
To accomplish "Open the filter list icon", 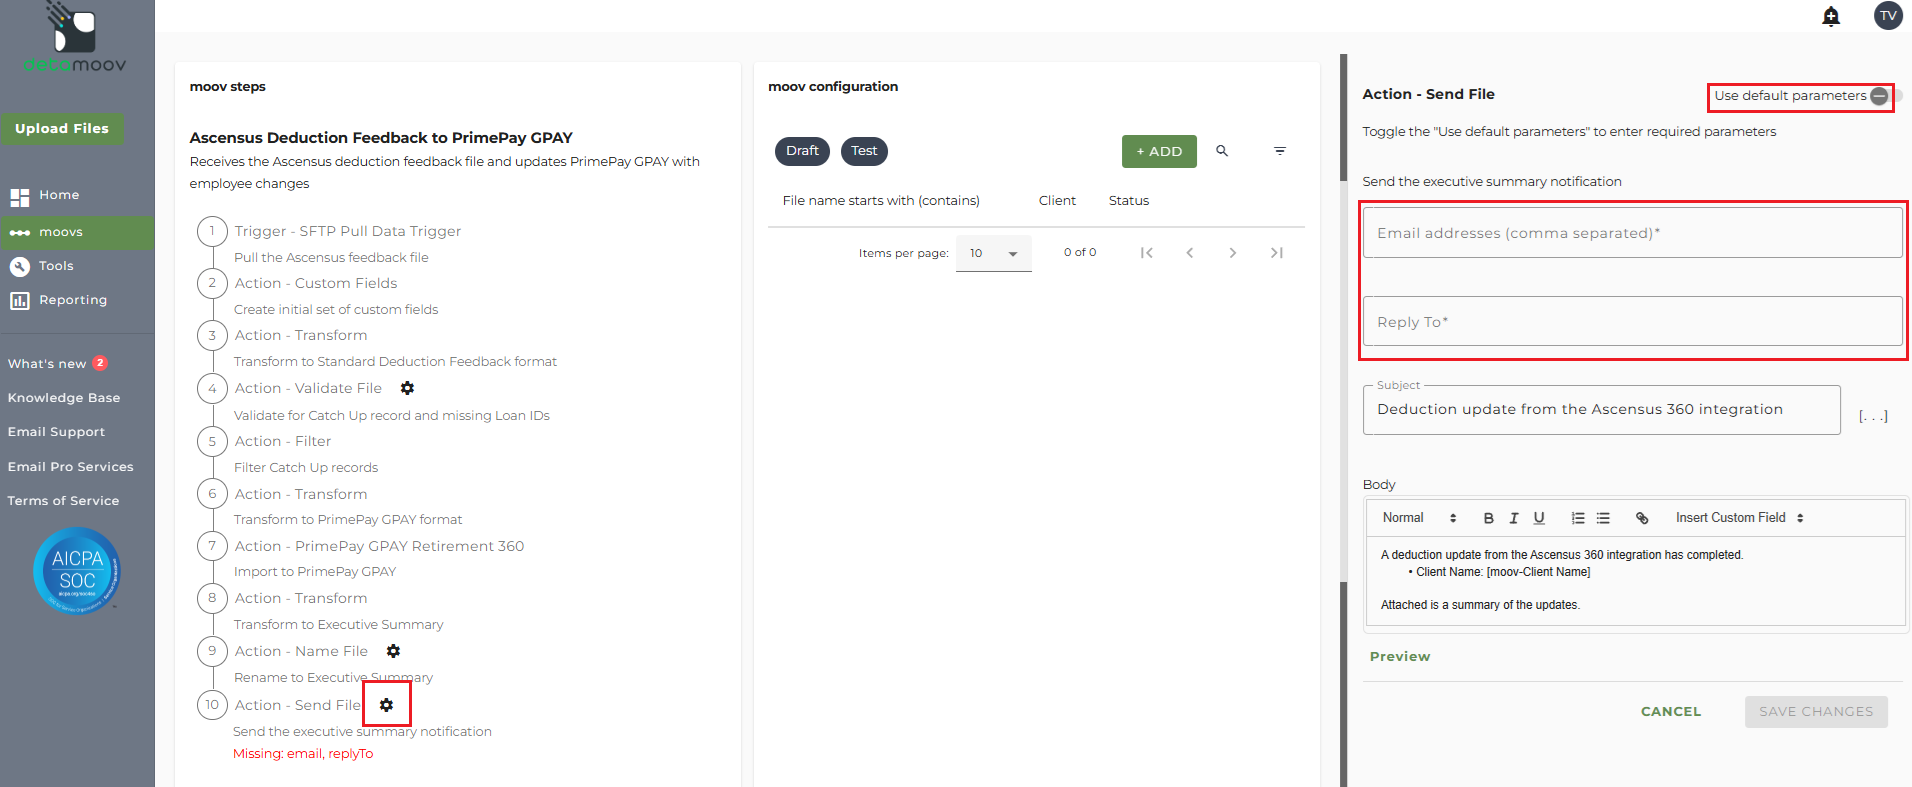I will pyautogui.click(x=1280, y=151).
